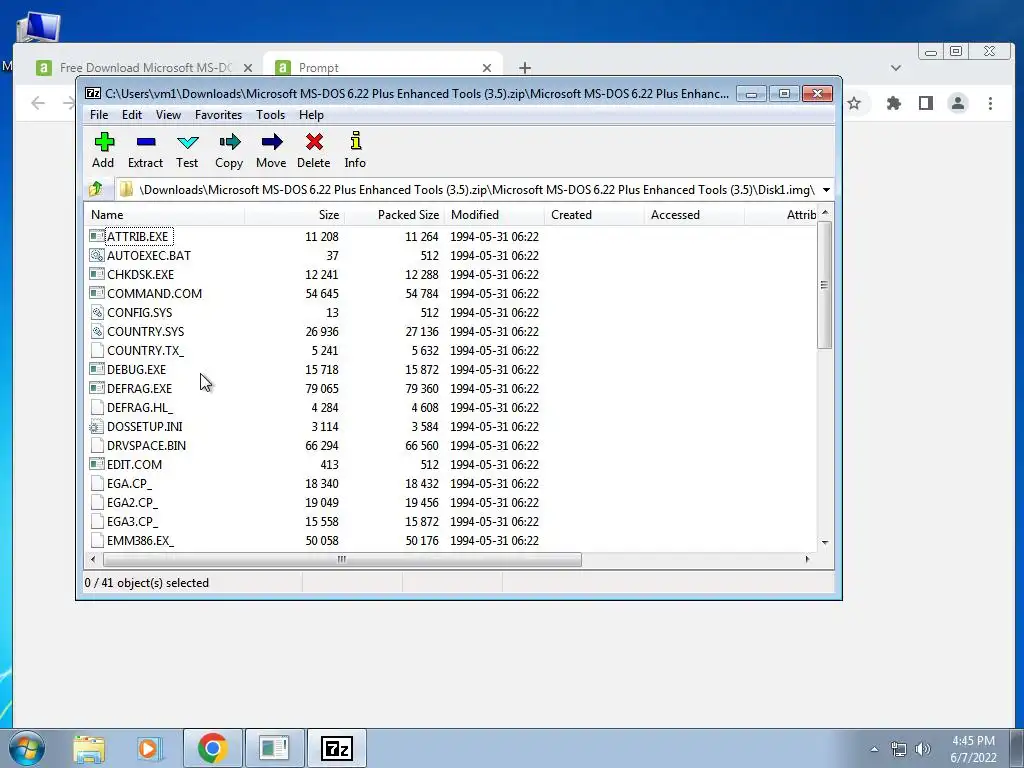Open Chrome extensions puzzle icon
Screen dimensions: 1024x768
[893, 103]
